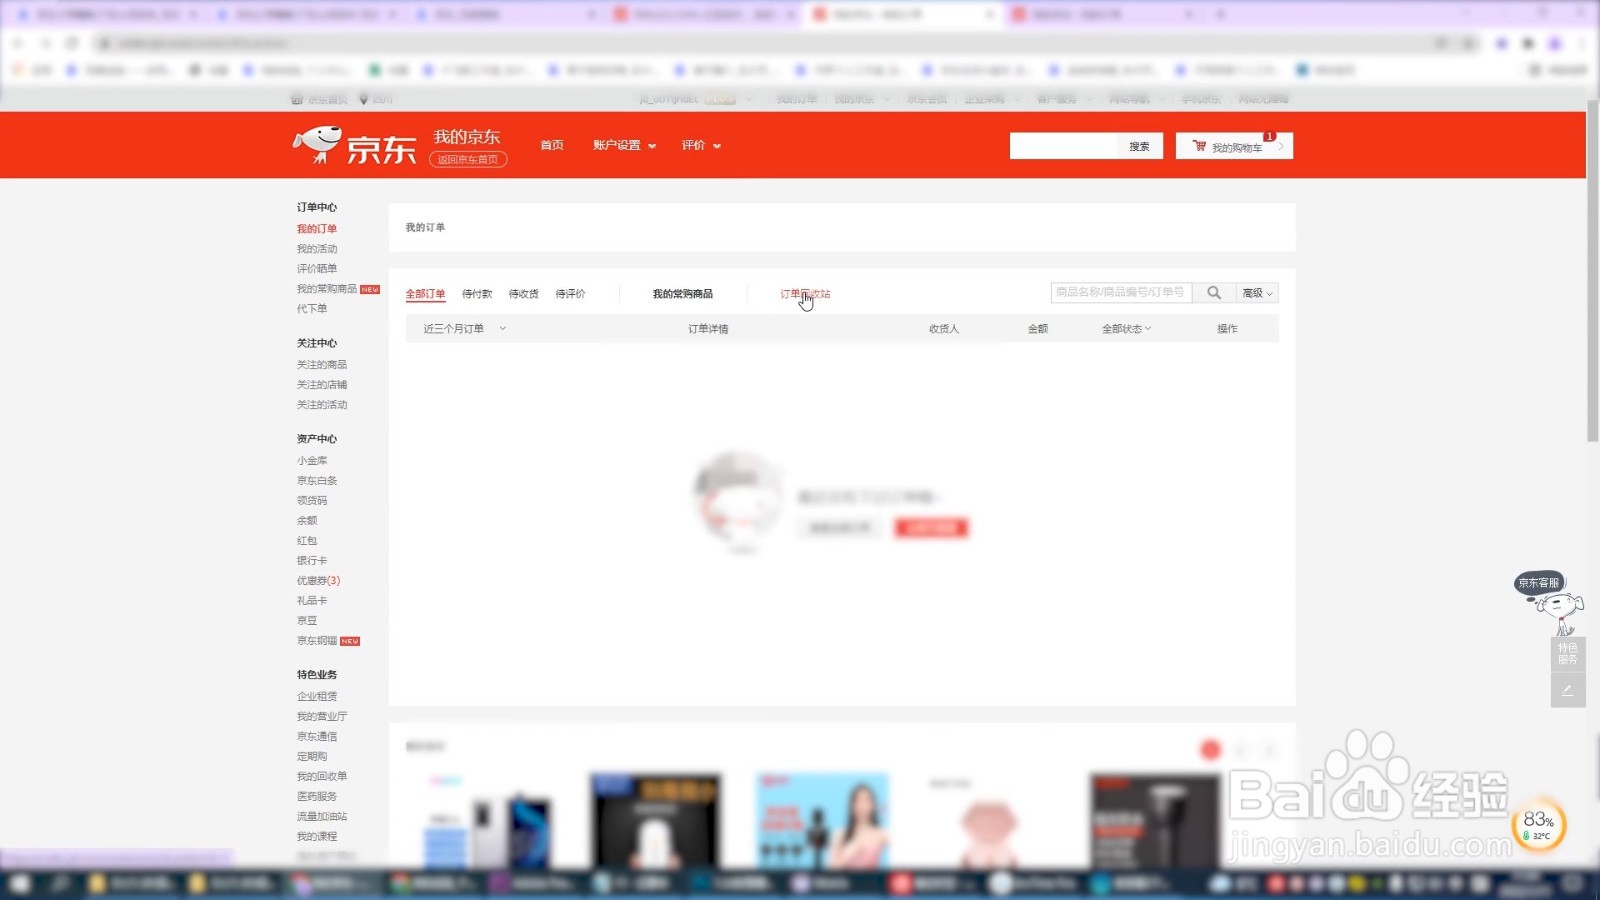
Task: Click the browser reload button
Action: point(72,43)
